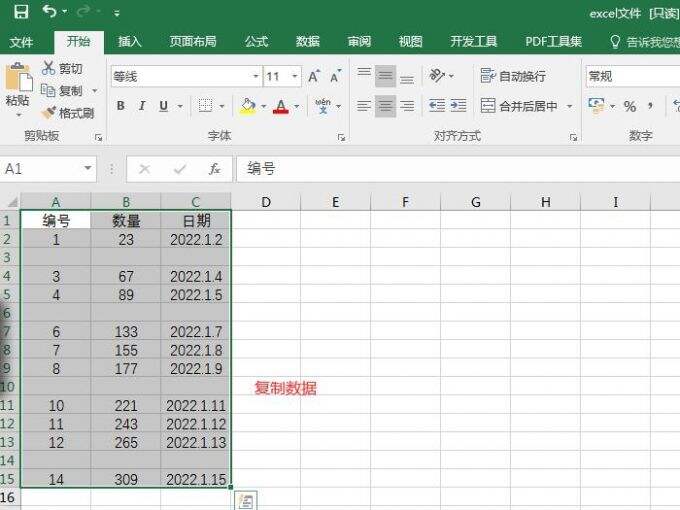Click the Merge and Center (合并后居中) button
Screen dimensions: 680x510
coord(520,106)
